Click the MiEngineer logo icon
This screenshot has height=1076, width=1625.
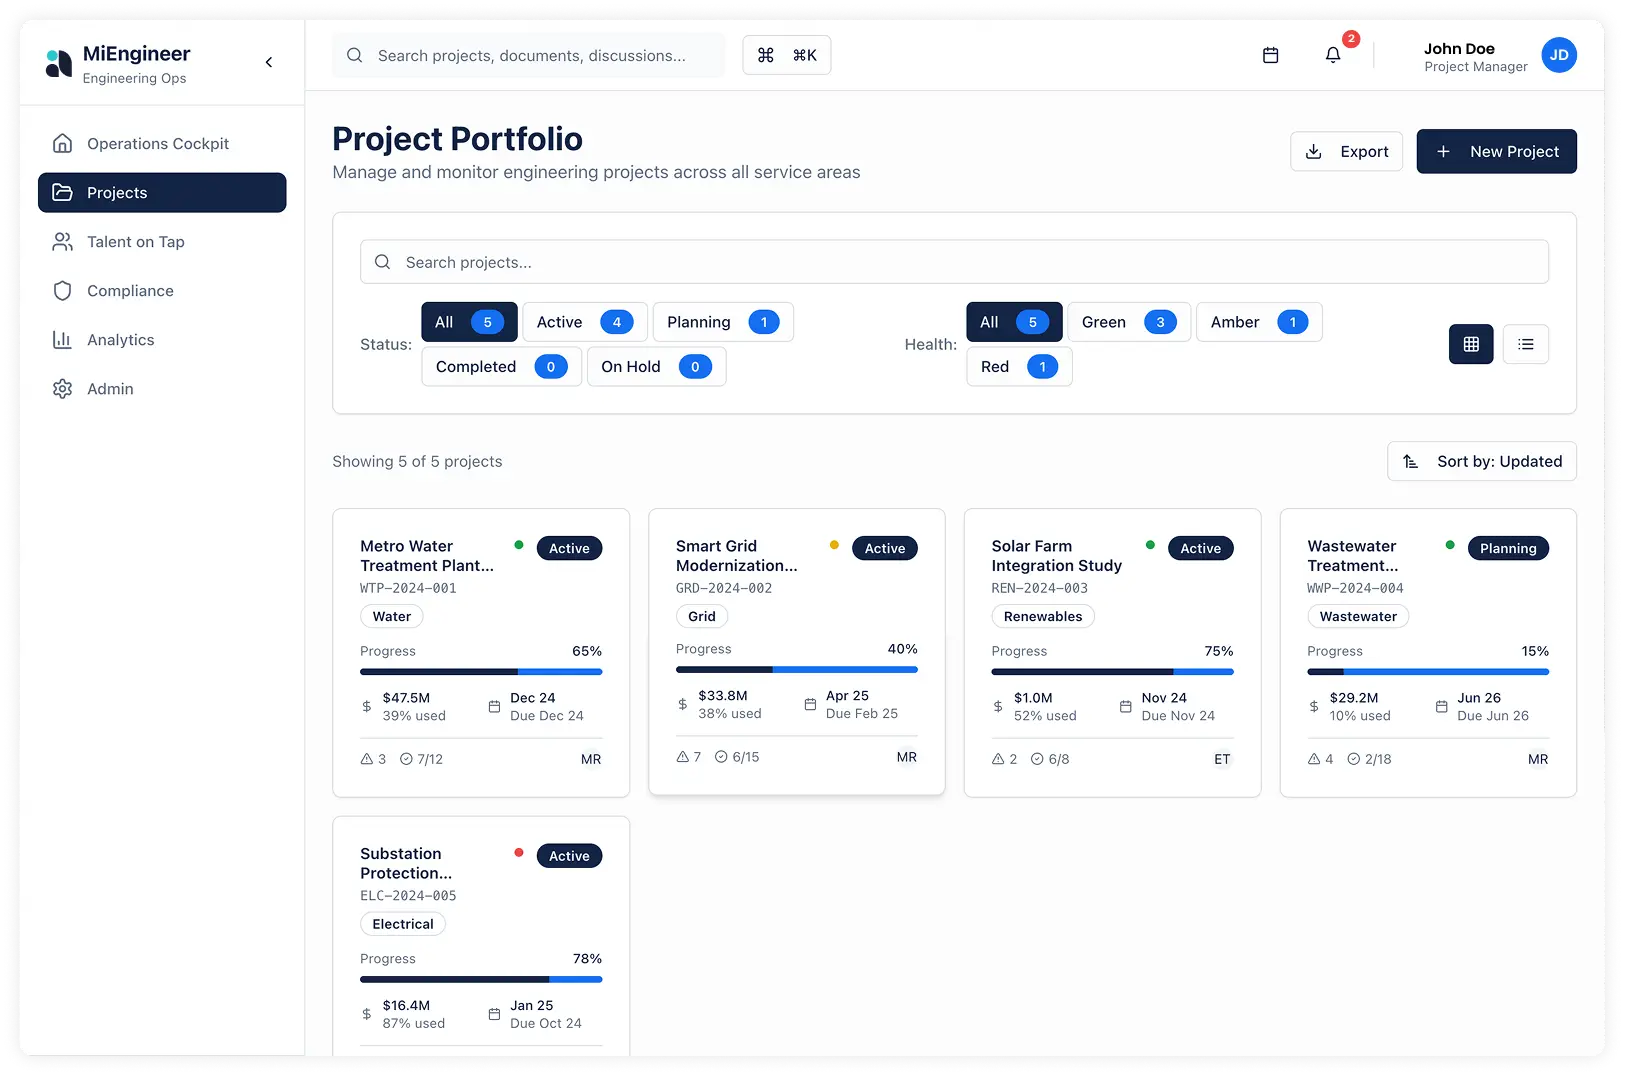coord(59,64)
